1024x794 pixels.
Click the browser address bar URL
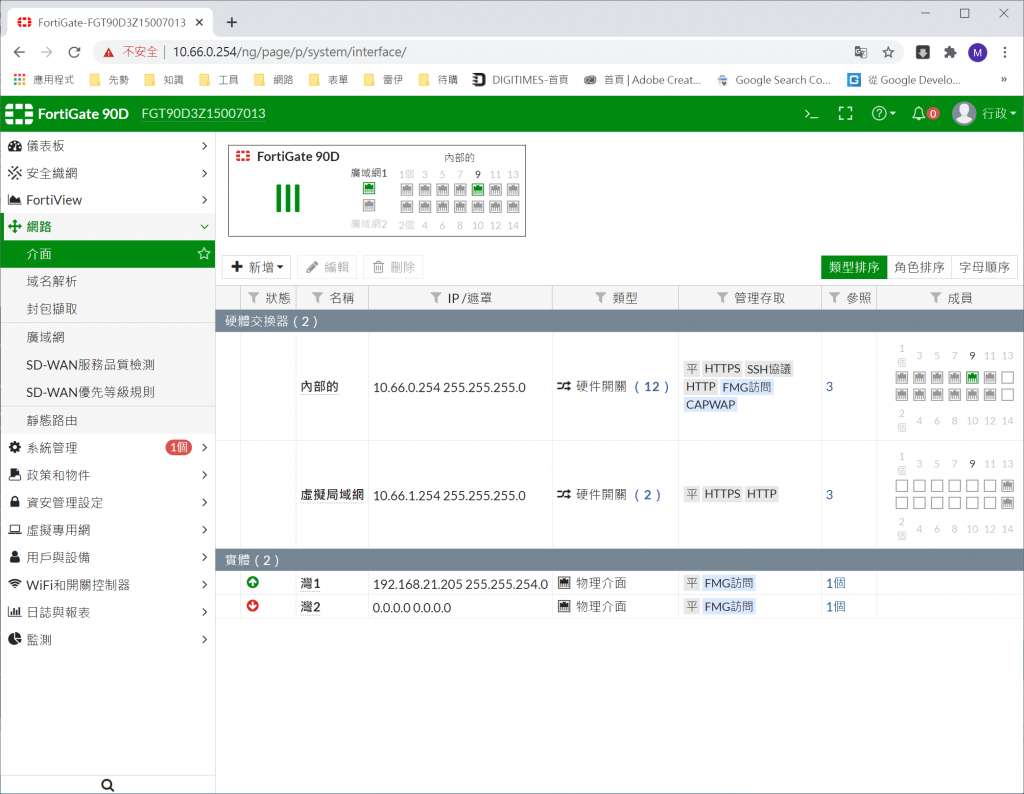tap(289, 52)
